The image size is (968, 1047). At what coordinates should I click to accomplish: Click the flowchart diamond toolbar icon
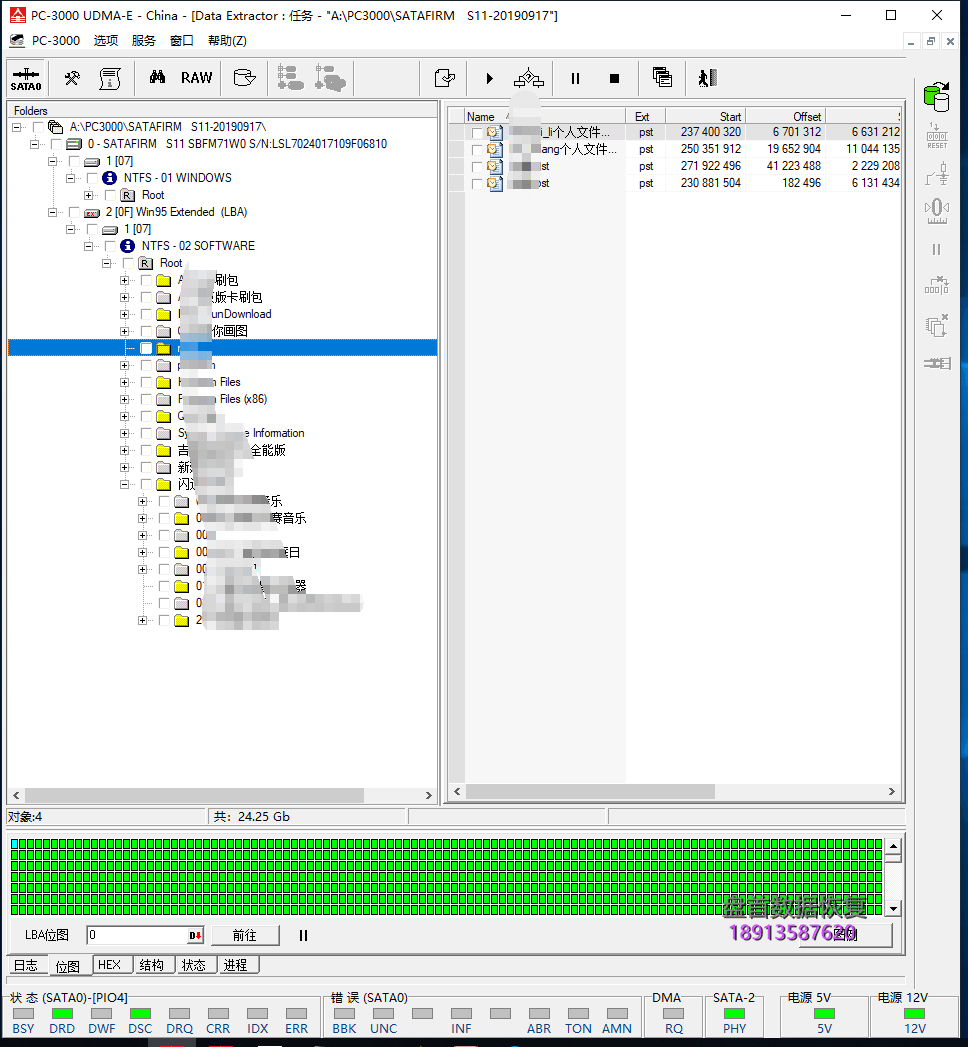tap(529, 78)
